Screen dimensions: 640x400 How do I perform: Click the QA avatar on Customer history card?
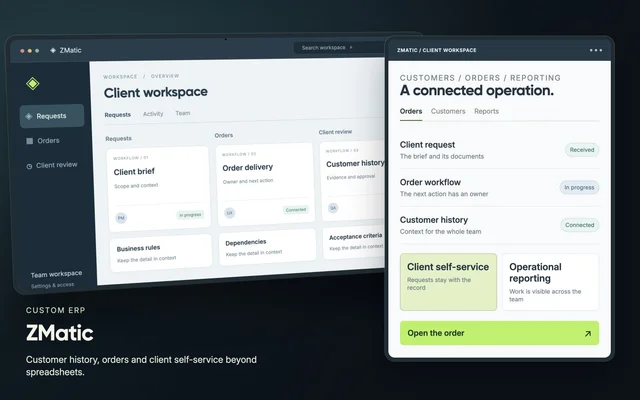(333, 208)
